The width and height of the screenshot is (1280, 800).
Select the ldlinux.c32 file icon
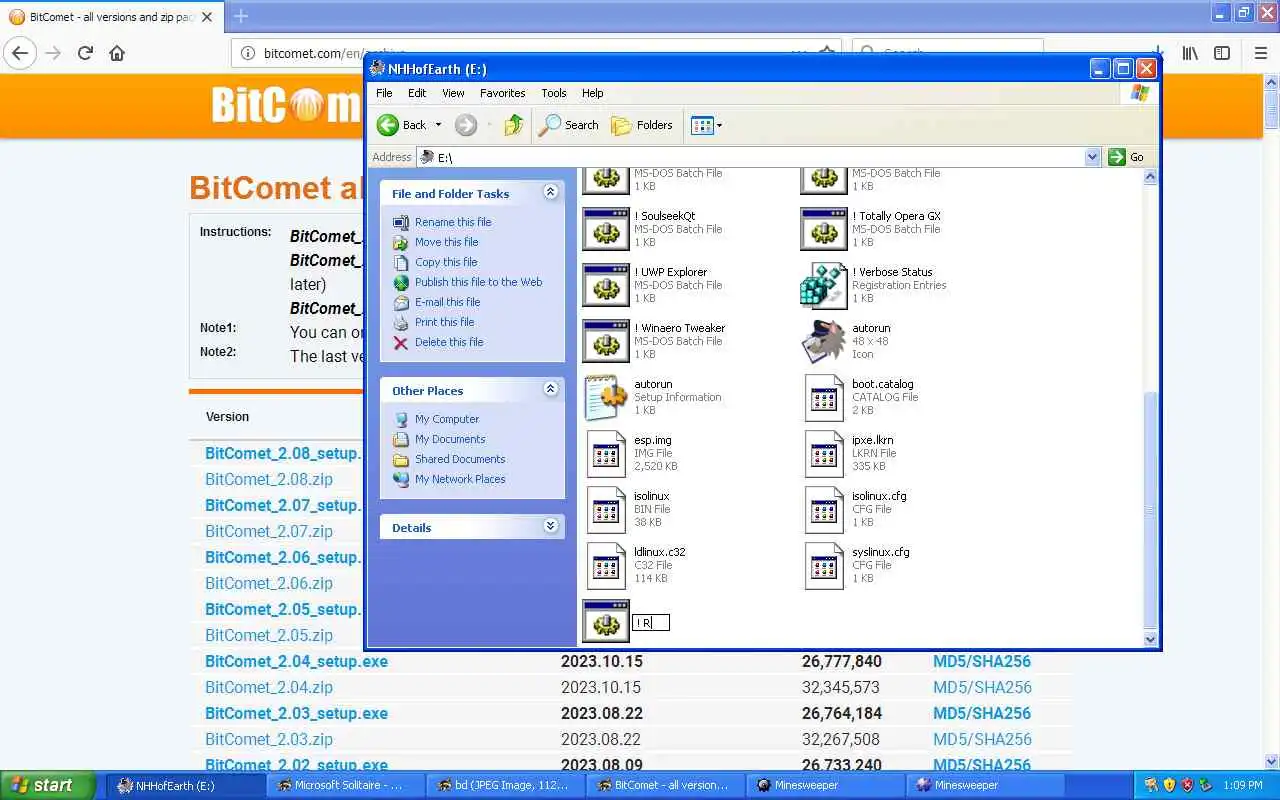tap(605, 566)
